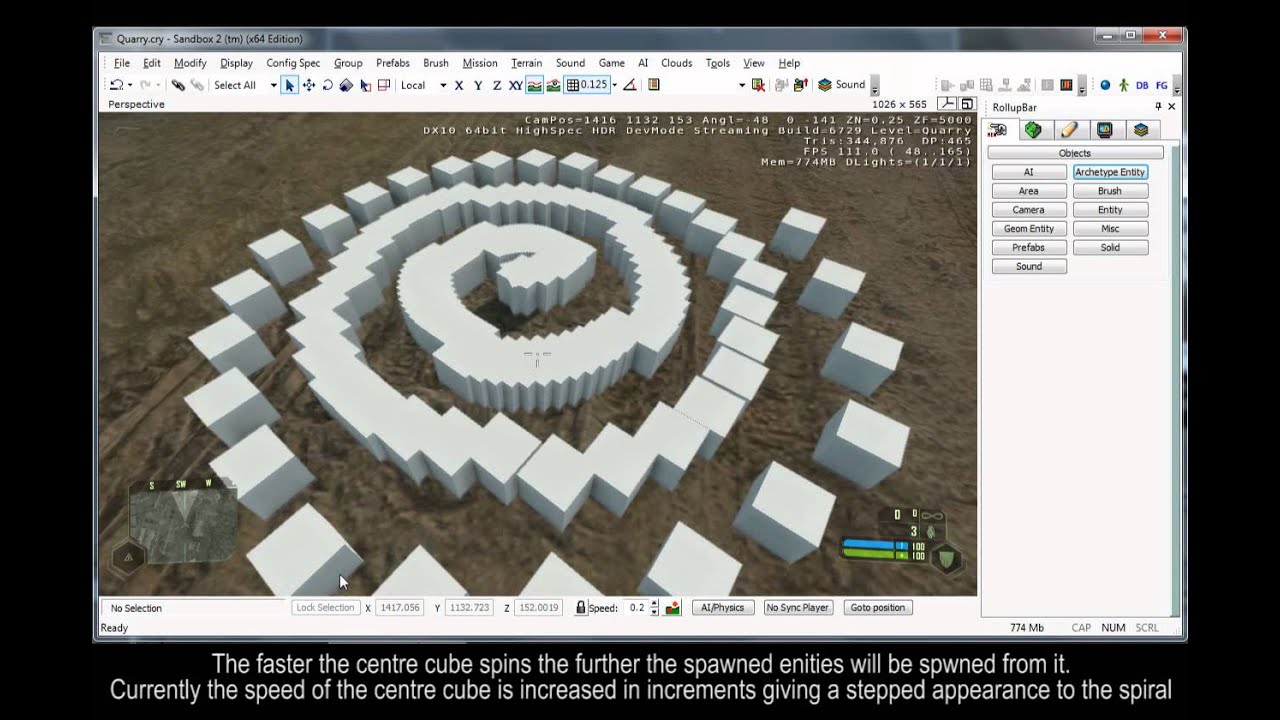Toggle snap to terrain and objects icon
Screen dimensions: 1280x720
pyautogui.click(x=553, y=85)
